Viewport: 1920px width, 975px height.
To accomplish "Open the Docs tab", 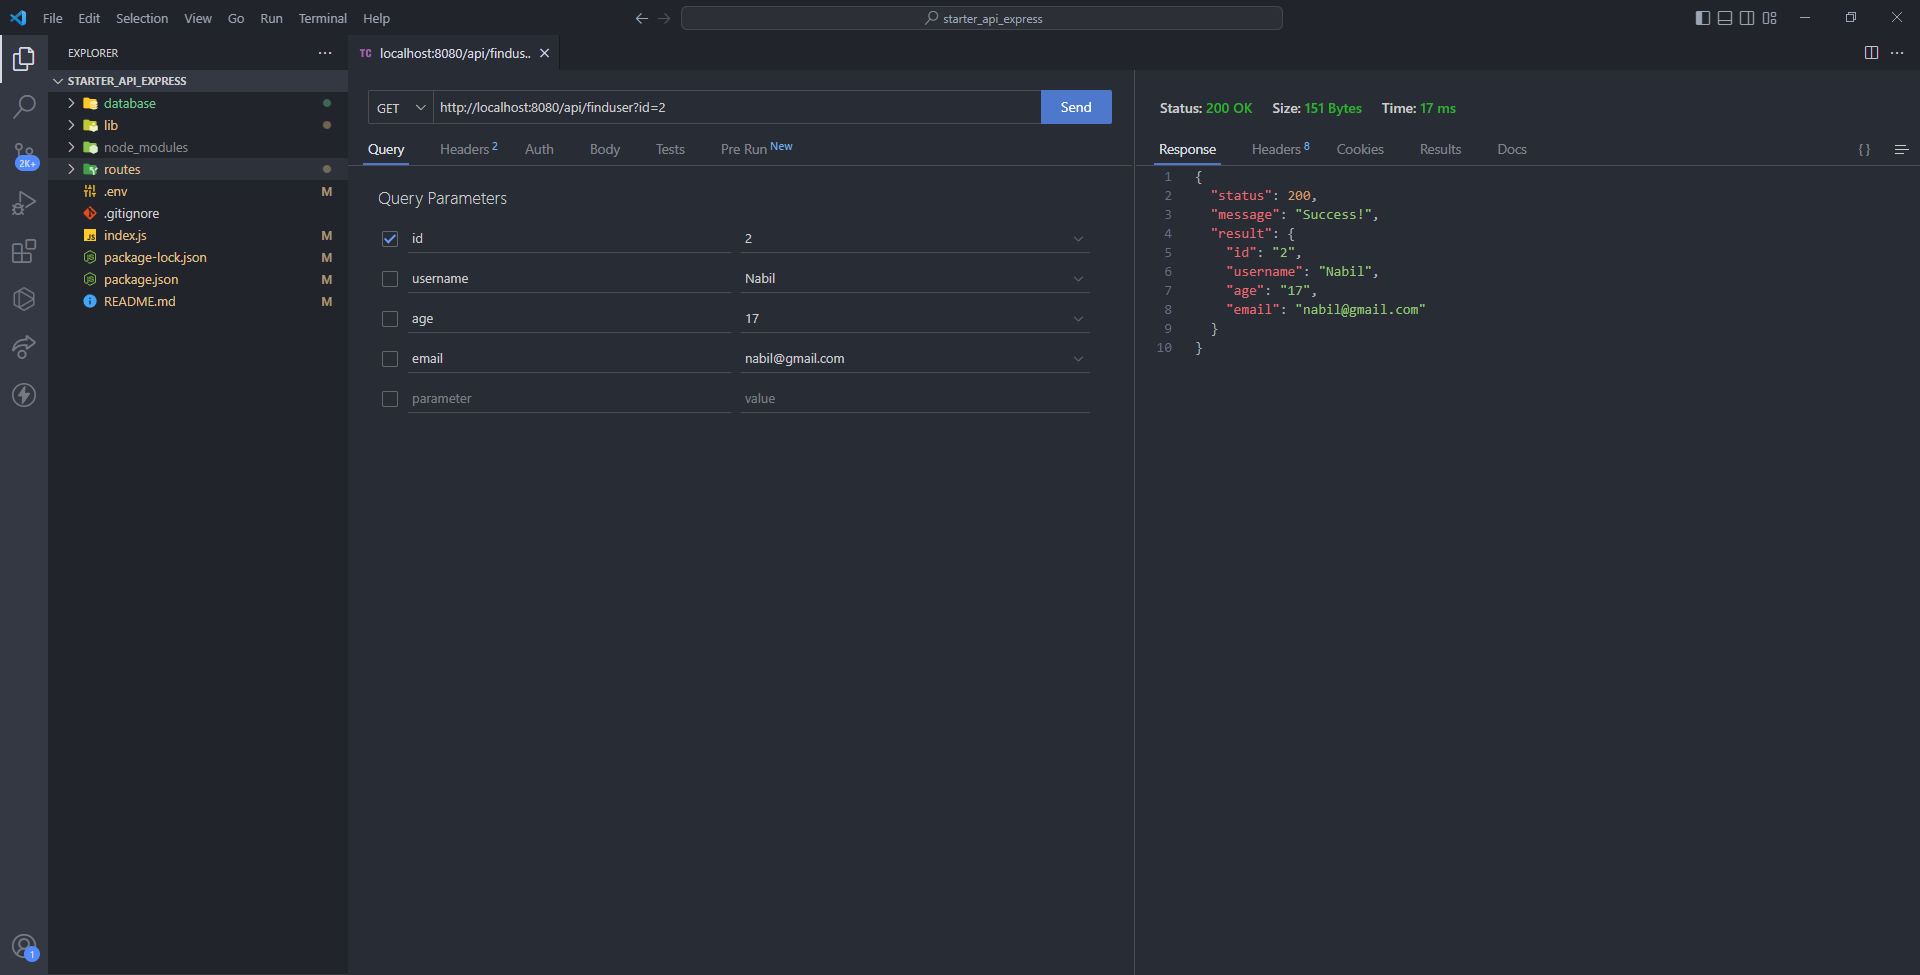I will 1512,149.
